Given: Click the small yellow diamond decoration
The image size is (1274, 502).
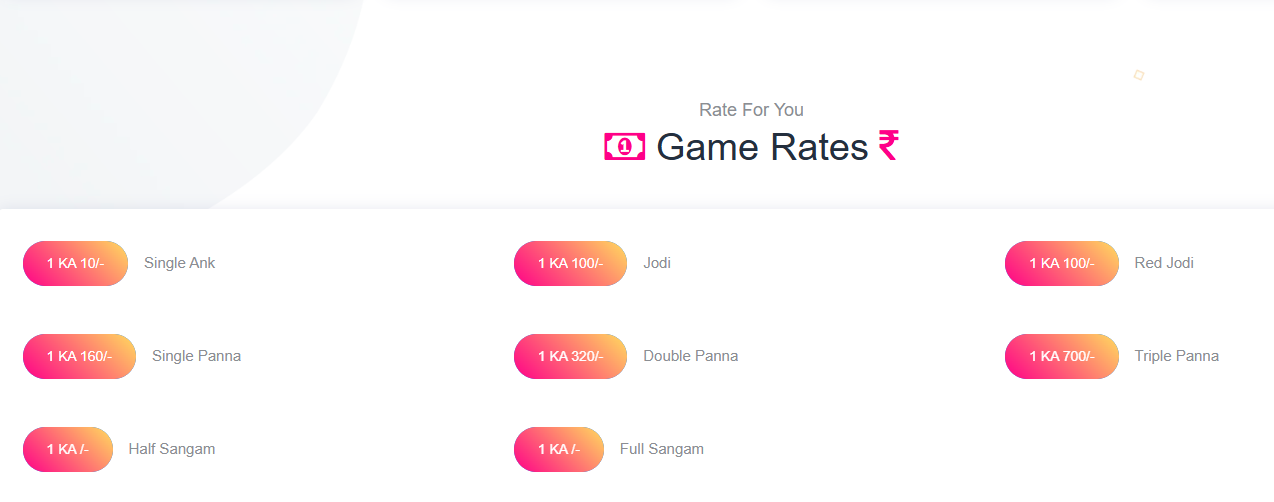Looking at the screenshot, I should (1138, 75).
